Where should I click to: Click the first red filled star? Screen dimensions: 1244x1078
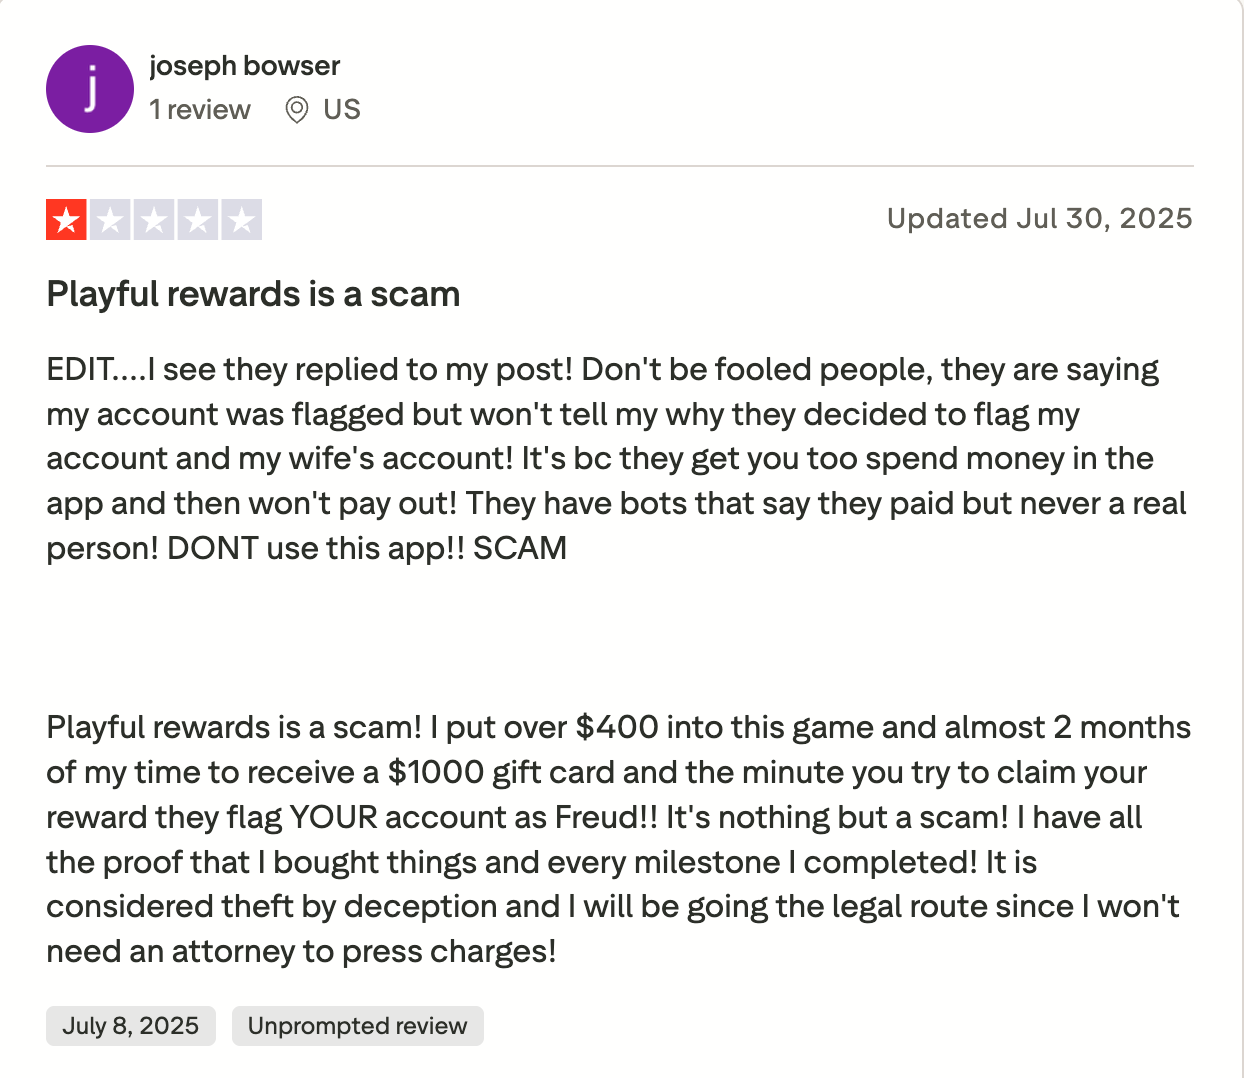tap(66, 220)
